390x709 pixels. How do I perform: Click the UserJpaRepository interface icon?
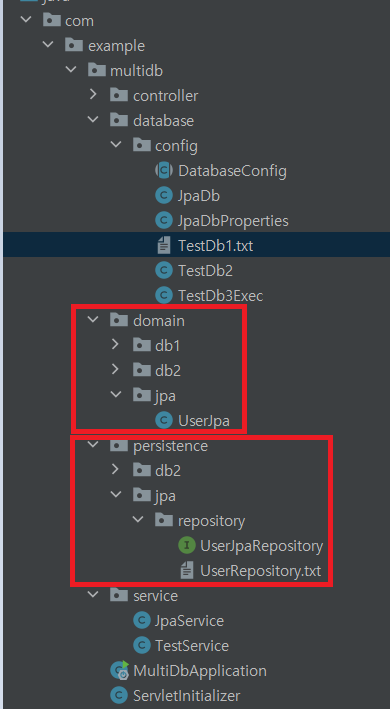click(x=186, y=546)
